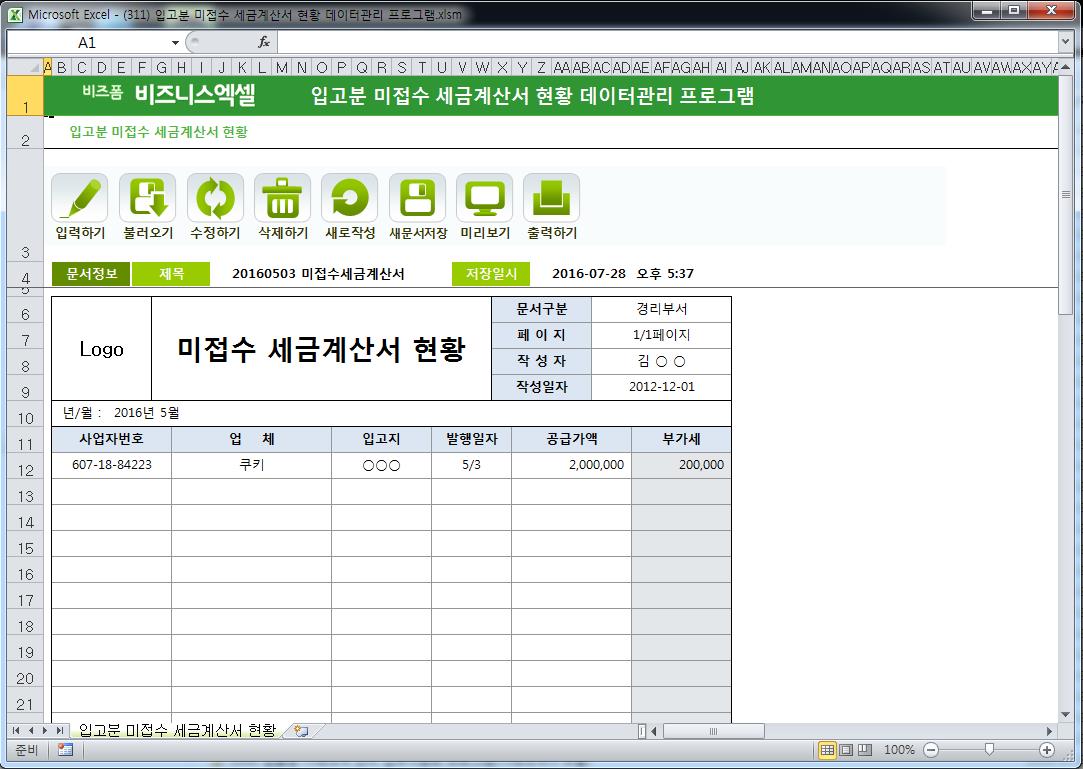
Task: Select the 입고분 미접수 세금계산서 현황 sheet tab
Action: (176, 731)
